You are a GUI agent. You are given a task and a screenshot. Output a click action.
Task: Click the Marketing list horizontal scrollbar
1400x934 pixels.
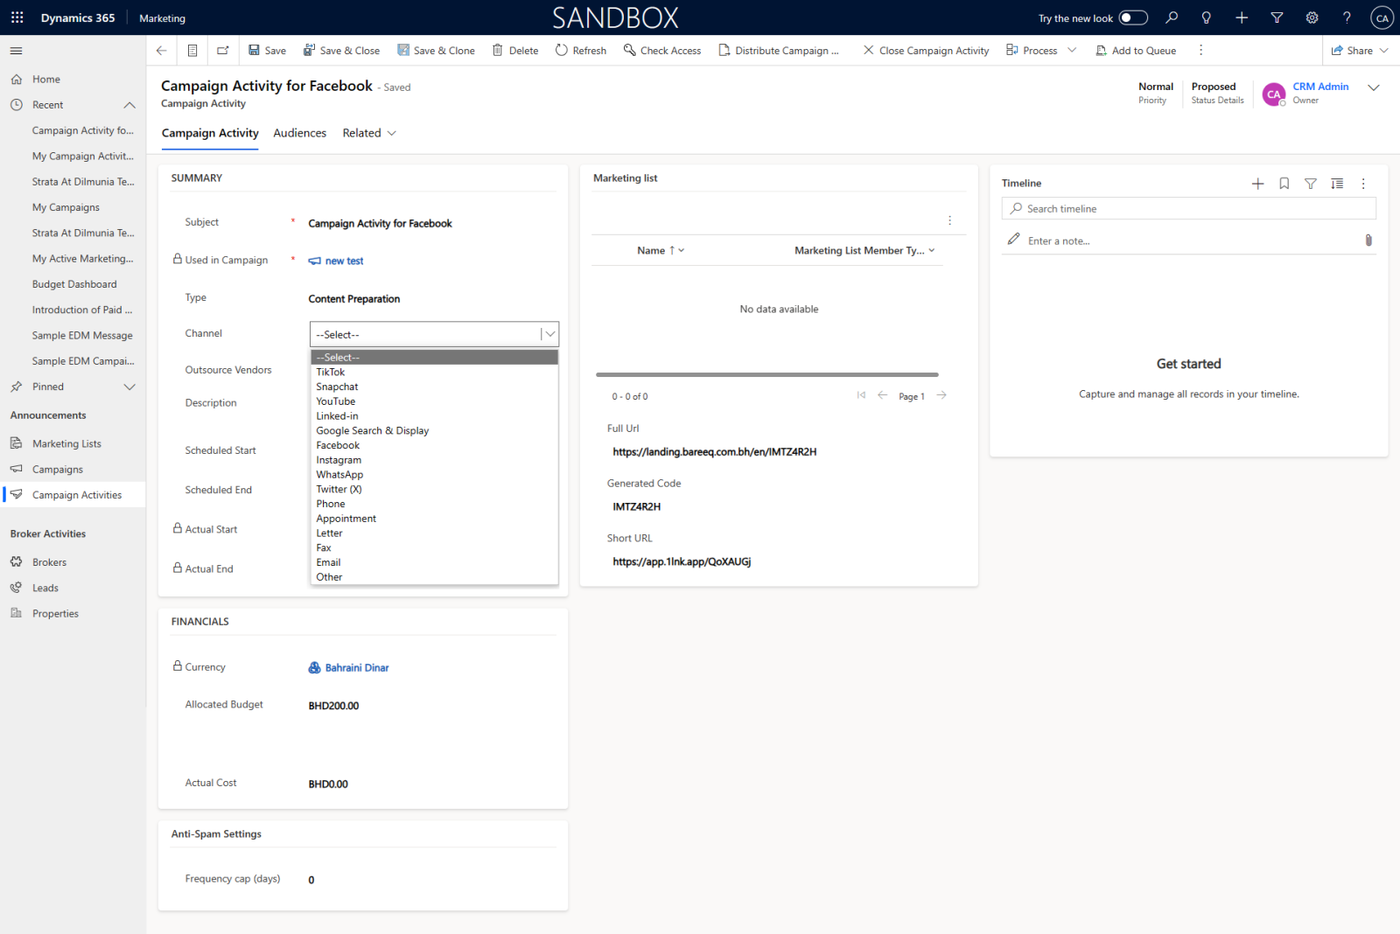pos(766,375)
